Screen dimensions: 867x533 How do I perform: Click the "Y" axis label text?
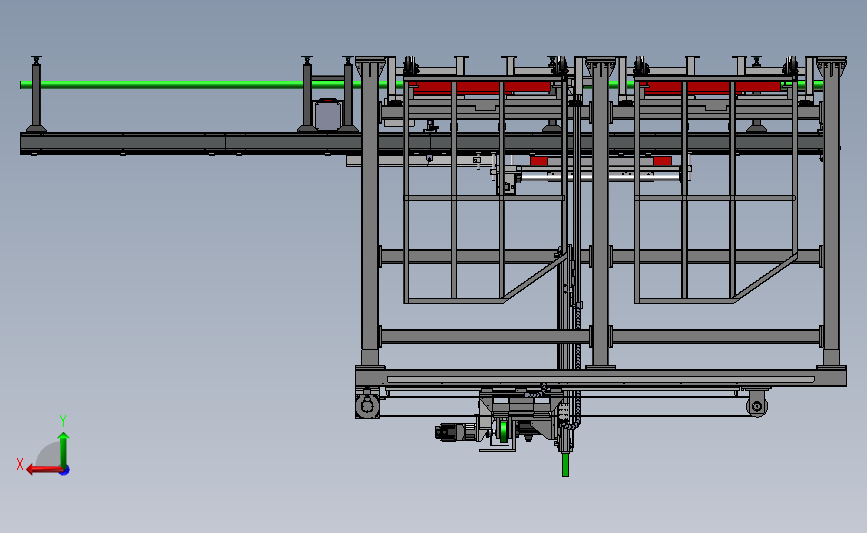click(x=63, y=421)
